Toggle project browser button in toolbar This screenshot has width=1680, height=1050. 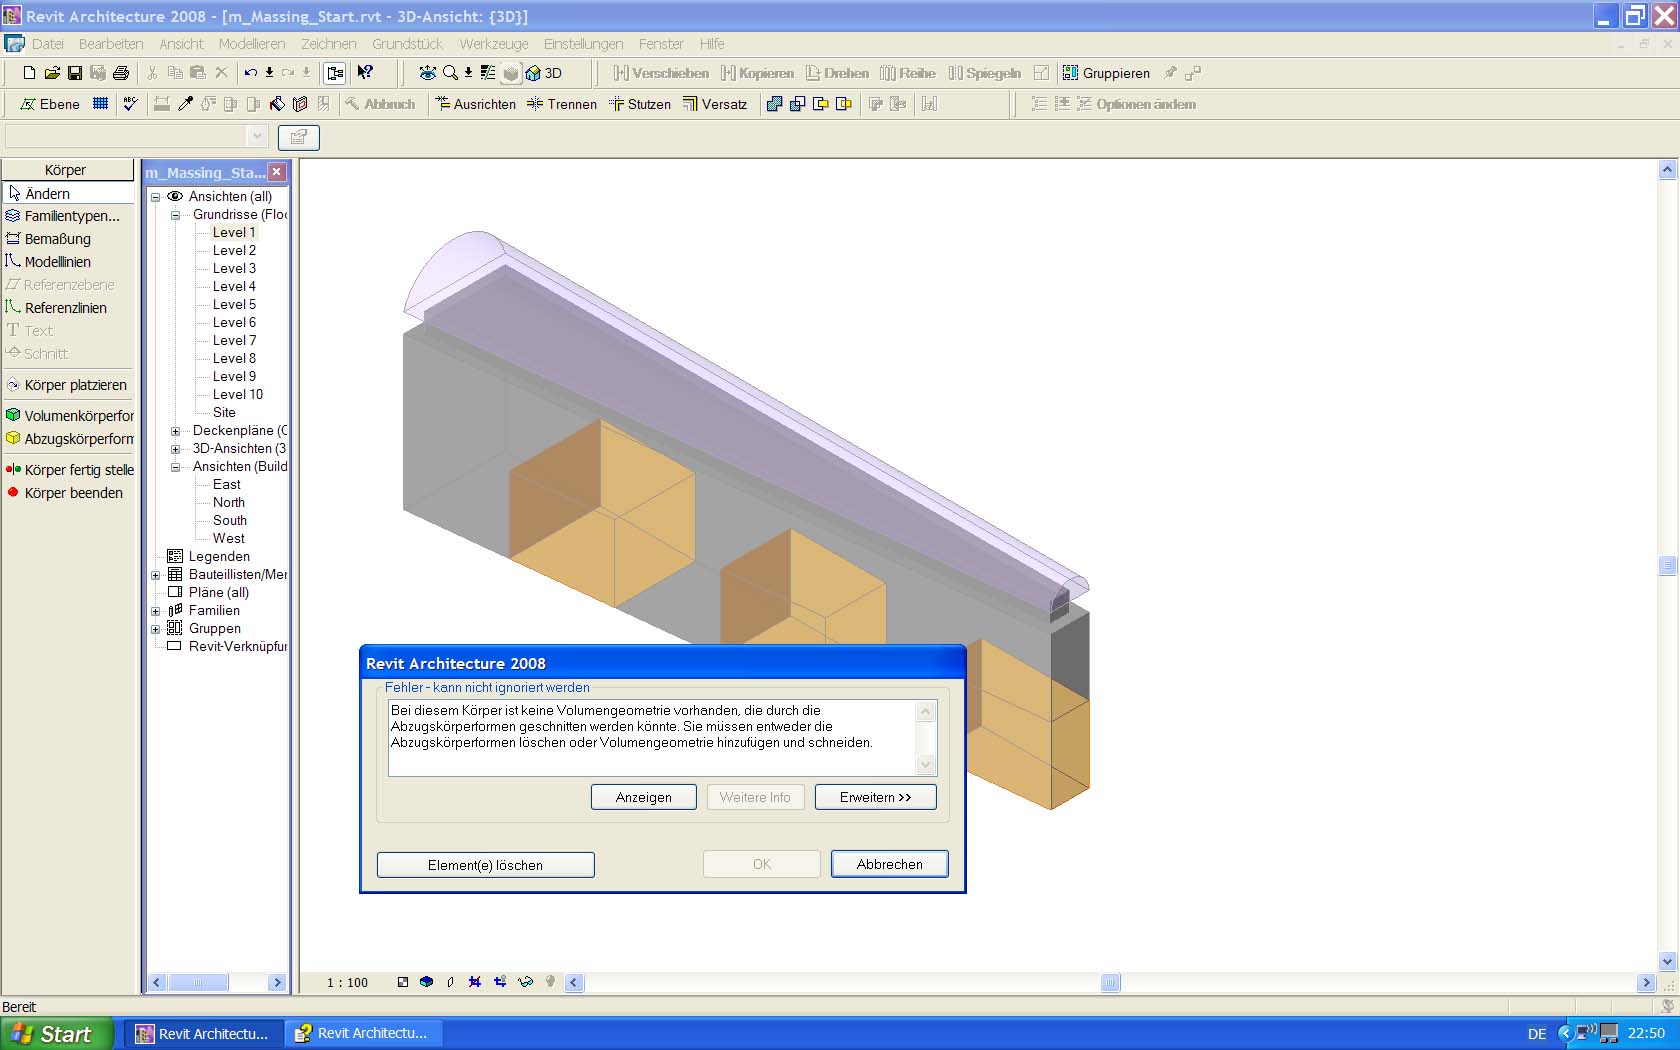coord(335,73)
